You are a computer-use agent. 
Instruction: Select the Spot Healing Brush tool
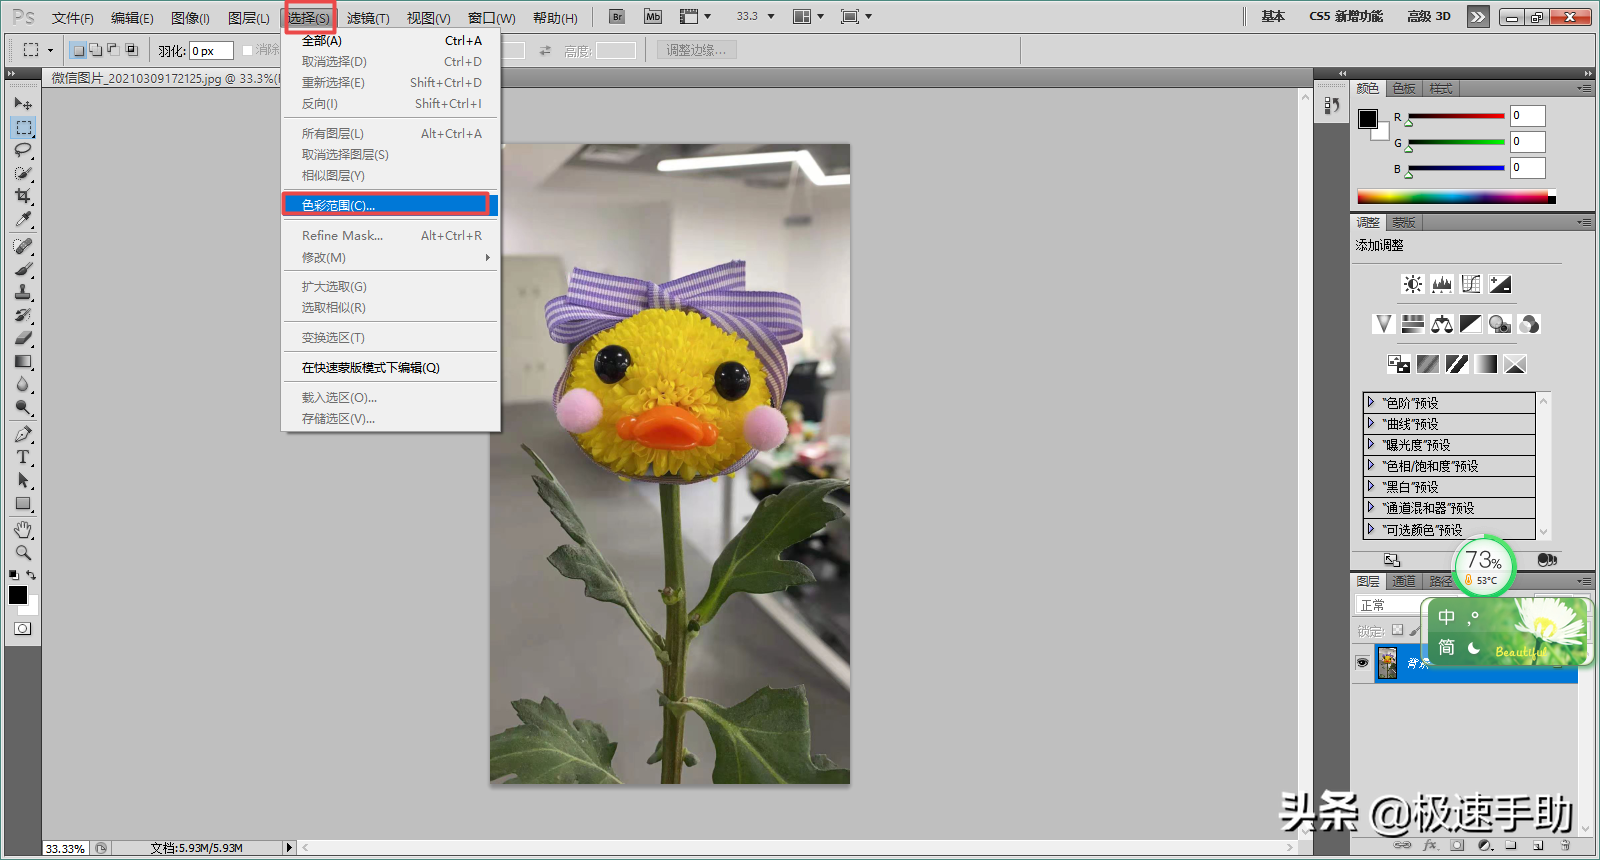(23, 246)
